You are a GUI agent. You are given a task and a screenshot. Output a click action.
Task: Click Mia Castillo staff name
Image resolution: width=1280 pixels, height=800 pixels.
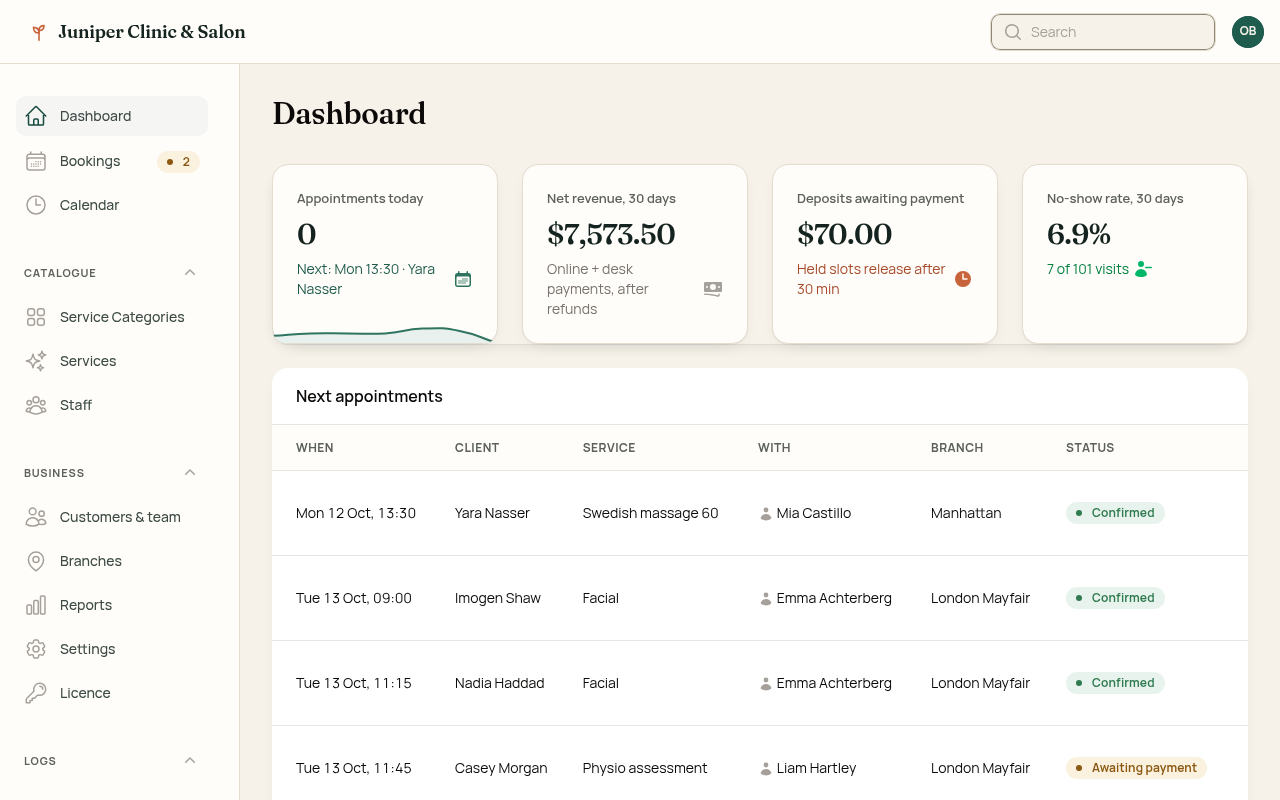point(814,513)
